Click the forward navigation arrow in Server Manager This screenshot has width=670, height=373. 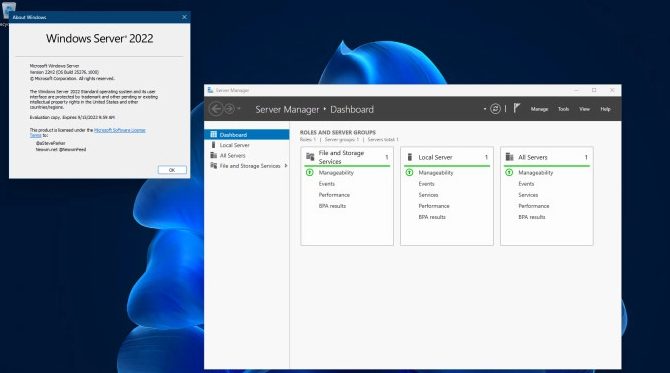coord(229,109)
